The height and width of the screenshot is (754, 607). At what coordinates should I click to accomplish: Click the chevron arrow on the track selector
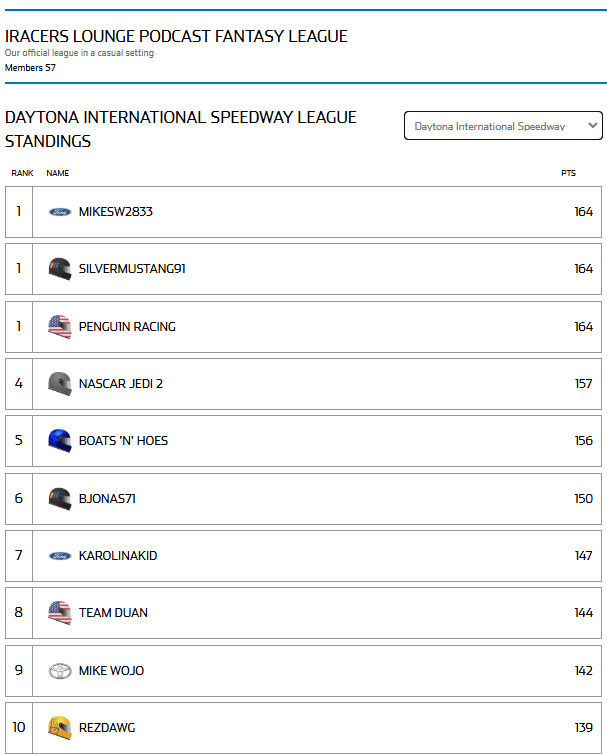tap(593, 125)
